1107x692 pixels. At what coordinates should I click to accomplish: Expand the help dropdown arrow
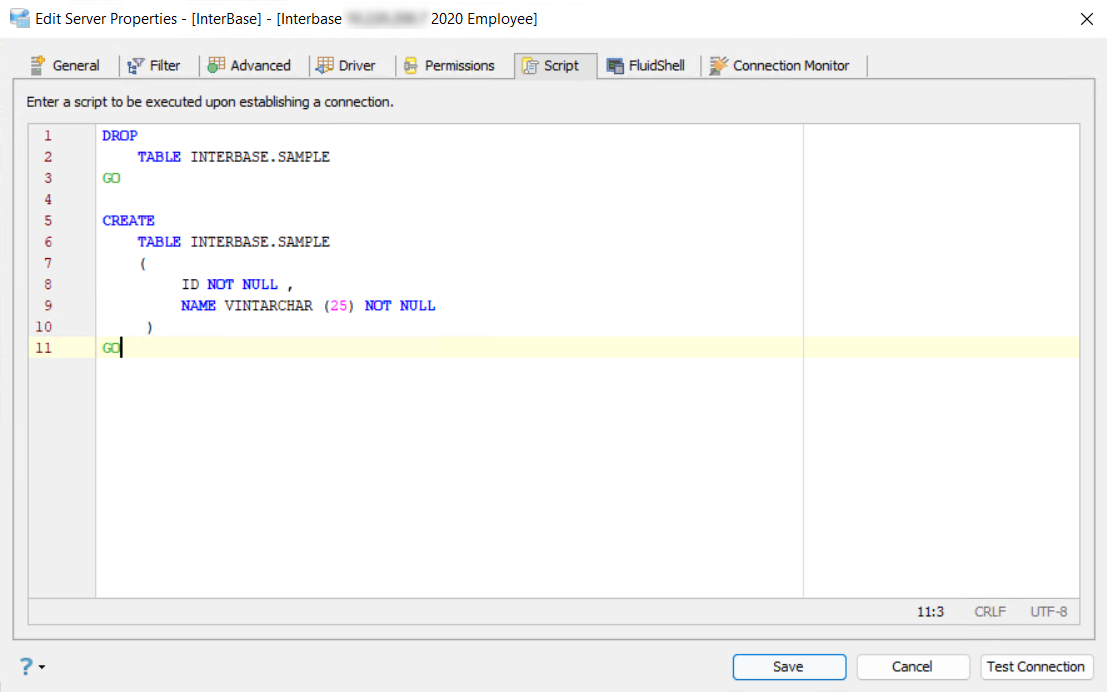pyautogui.click(x=42, y=667)
